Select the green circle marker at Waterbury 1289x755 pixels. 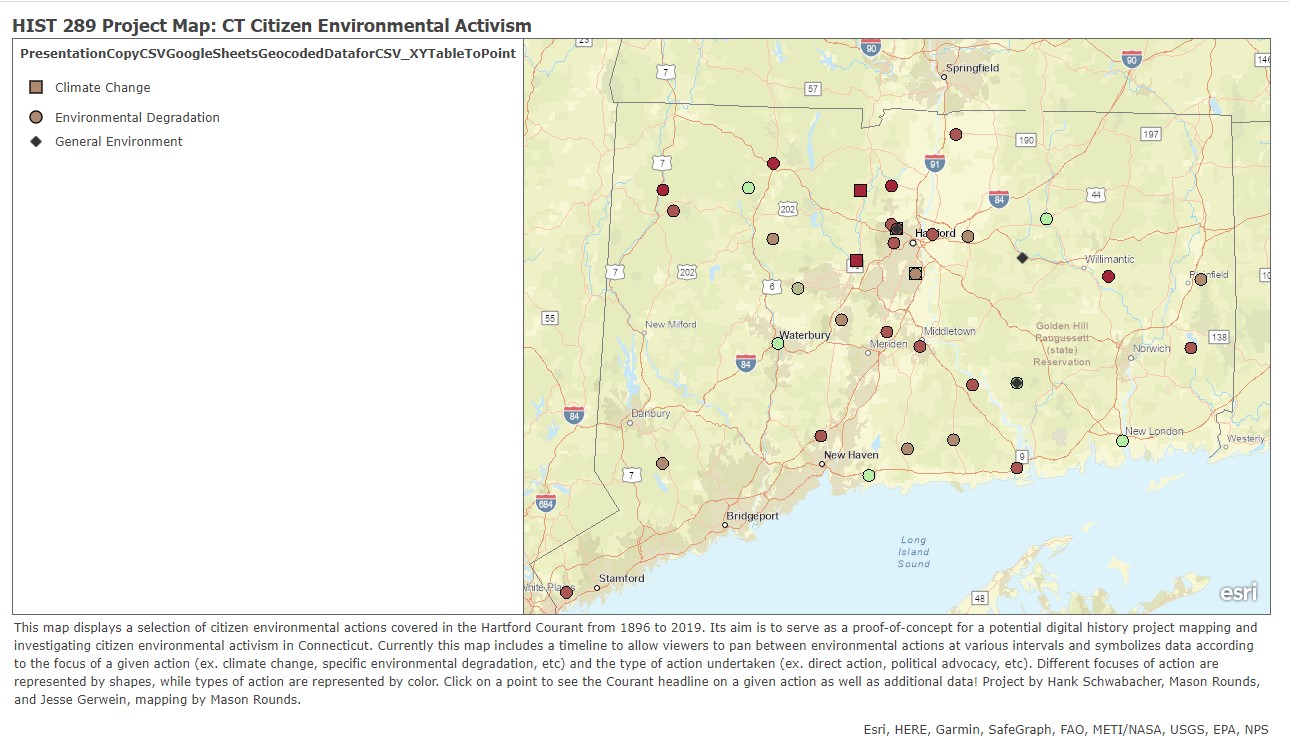point(778,343)
